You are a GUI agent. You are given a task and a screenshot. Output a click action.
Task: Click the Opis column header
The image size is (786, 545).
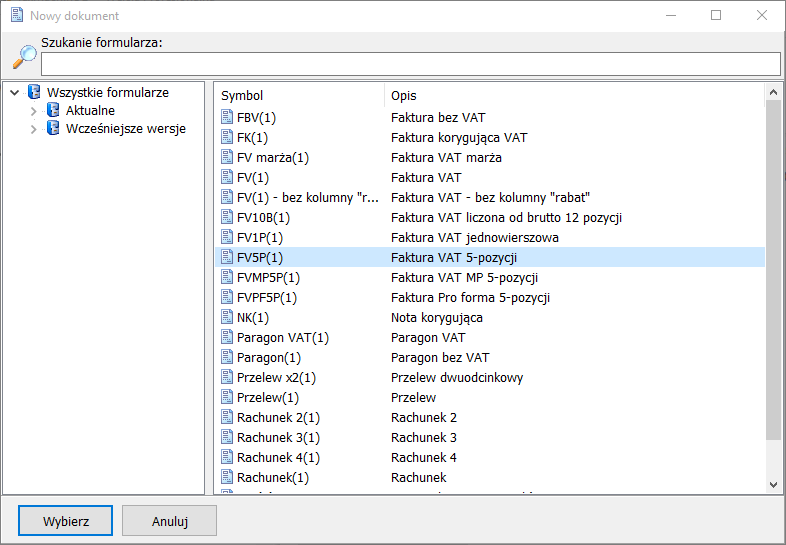(x=570, y=96)
